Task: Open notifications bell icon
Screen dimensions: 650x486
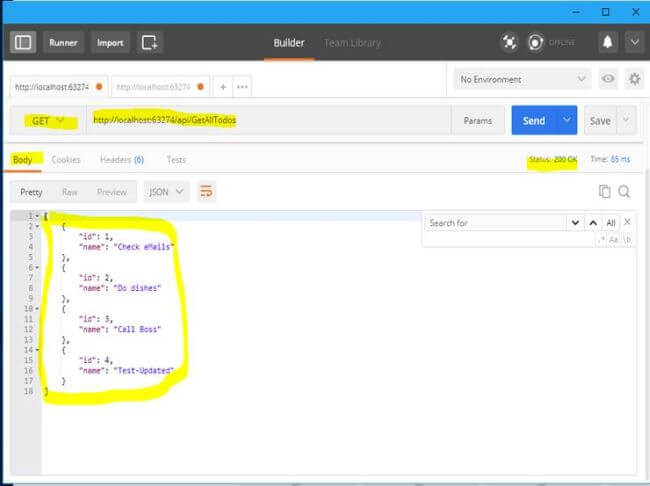Action: click(608, 42)
